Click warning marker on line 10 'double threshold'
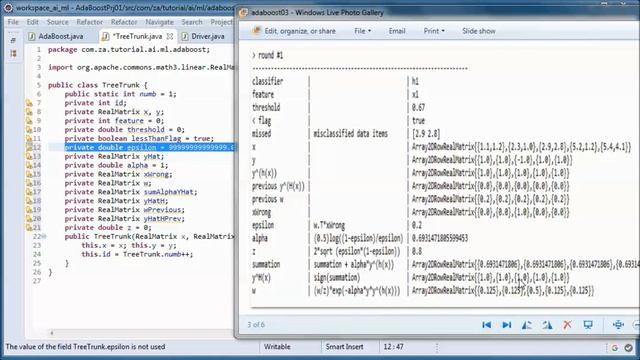This screenshot has width=640, height=360. (29, 130)
